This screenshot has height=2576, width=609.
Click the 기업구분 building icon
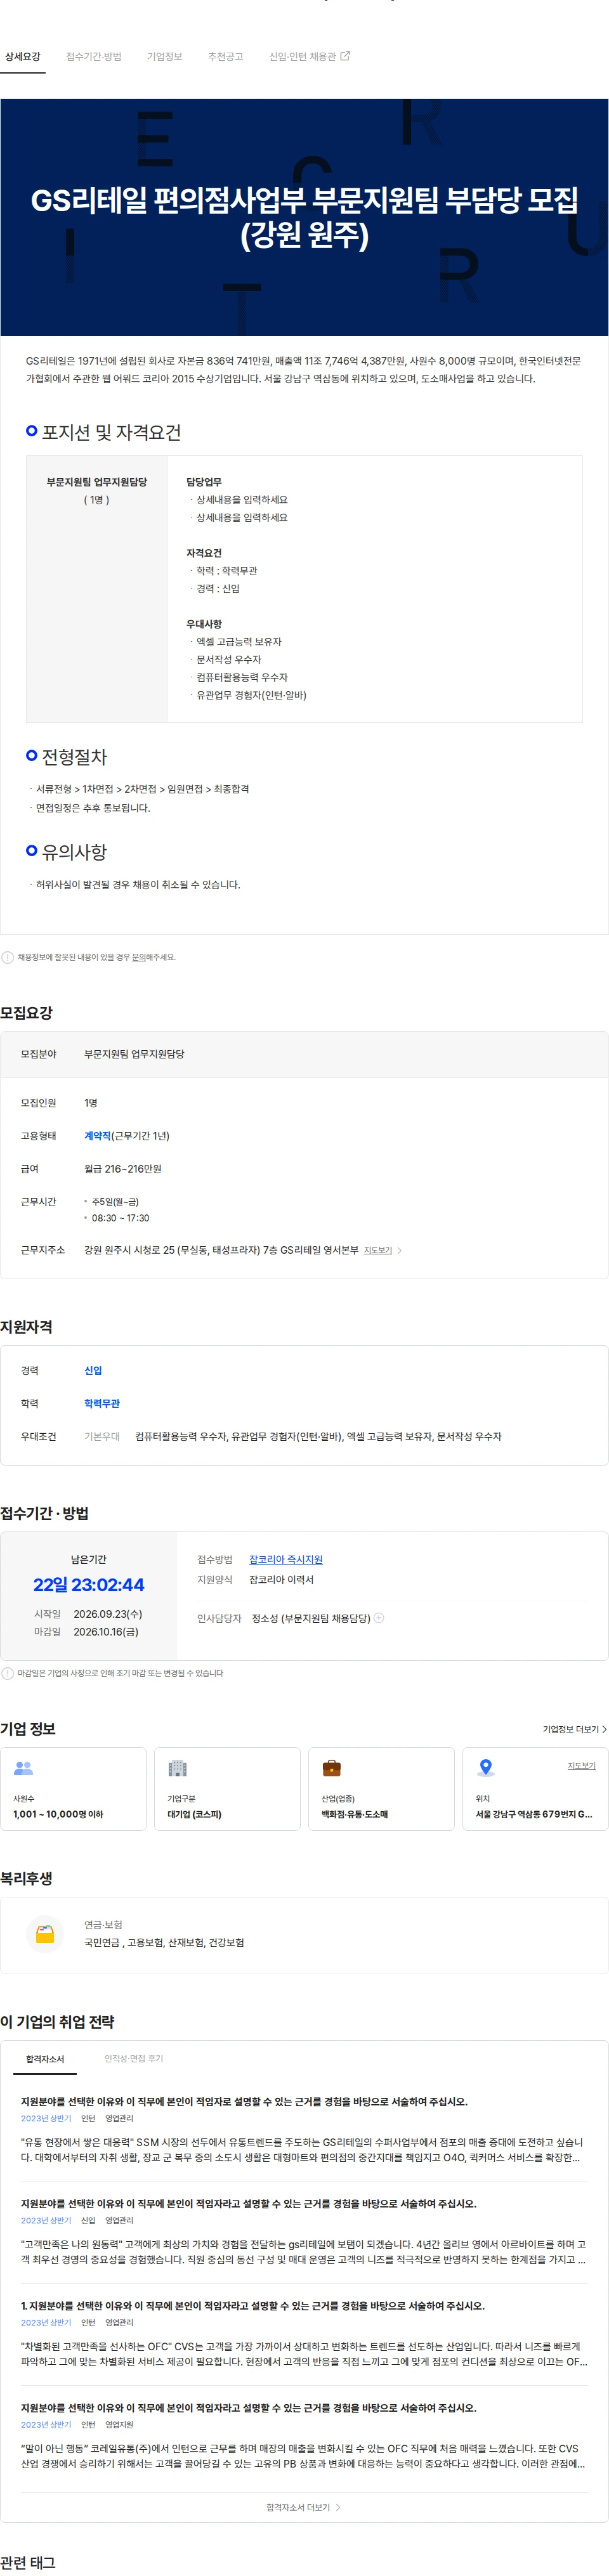coord(177,1768)
